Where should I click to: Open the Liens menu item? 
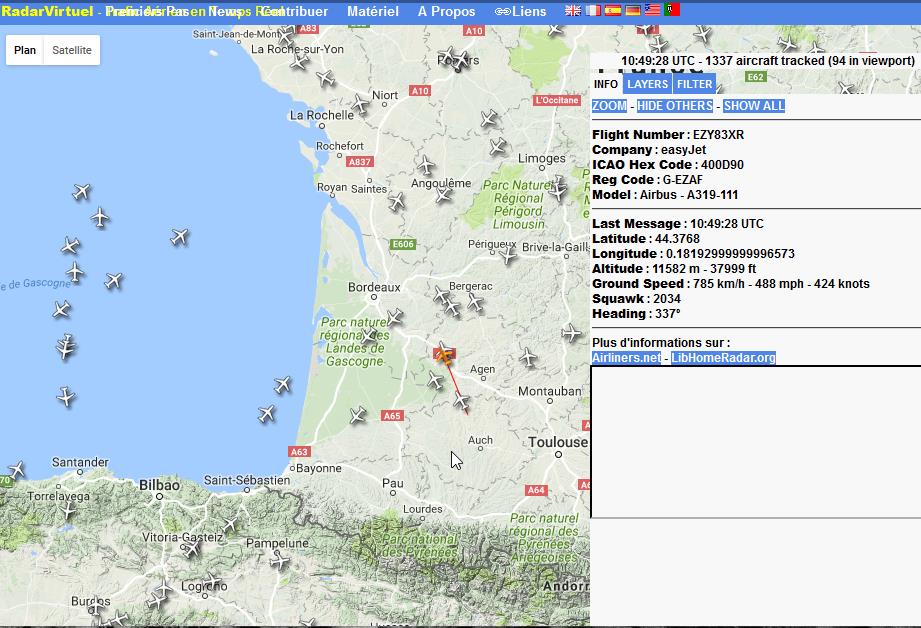[x=520, y=11]
